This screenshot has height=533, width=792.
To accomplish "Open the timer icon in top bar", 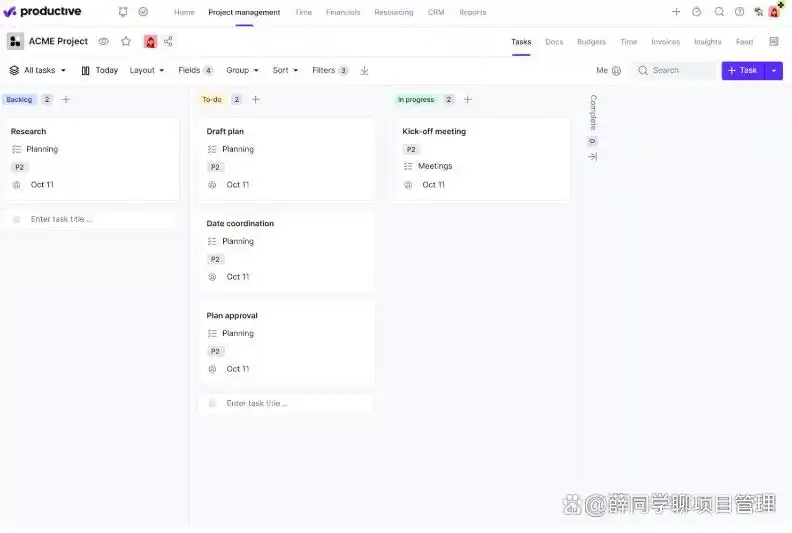I will [697, 12].
